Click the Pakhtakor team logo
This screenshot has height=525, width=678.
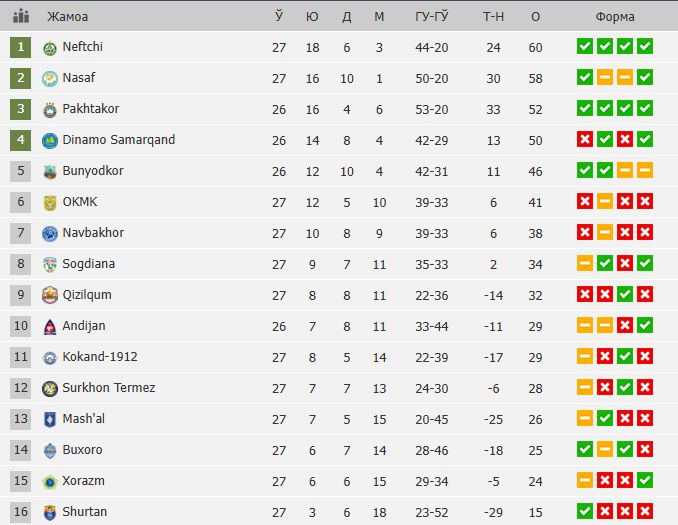tap(50, 109)
